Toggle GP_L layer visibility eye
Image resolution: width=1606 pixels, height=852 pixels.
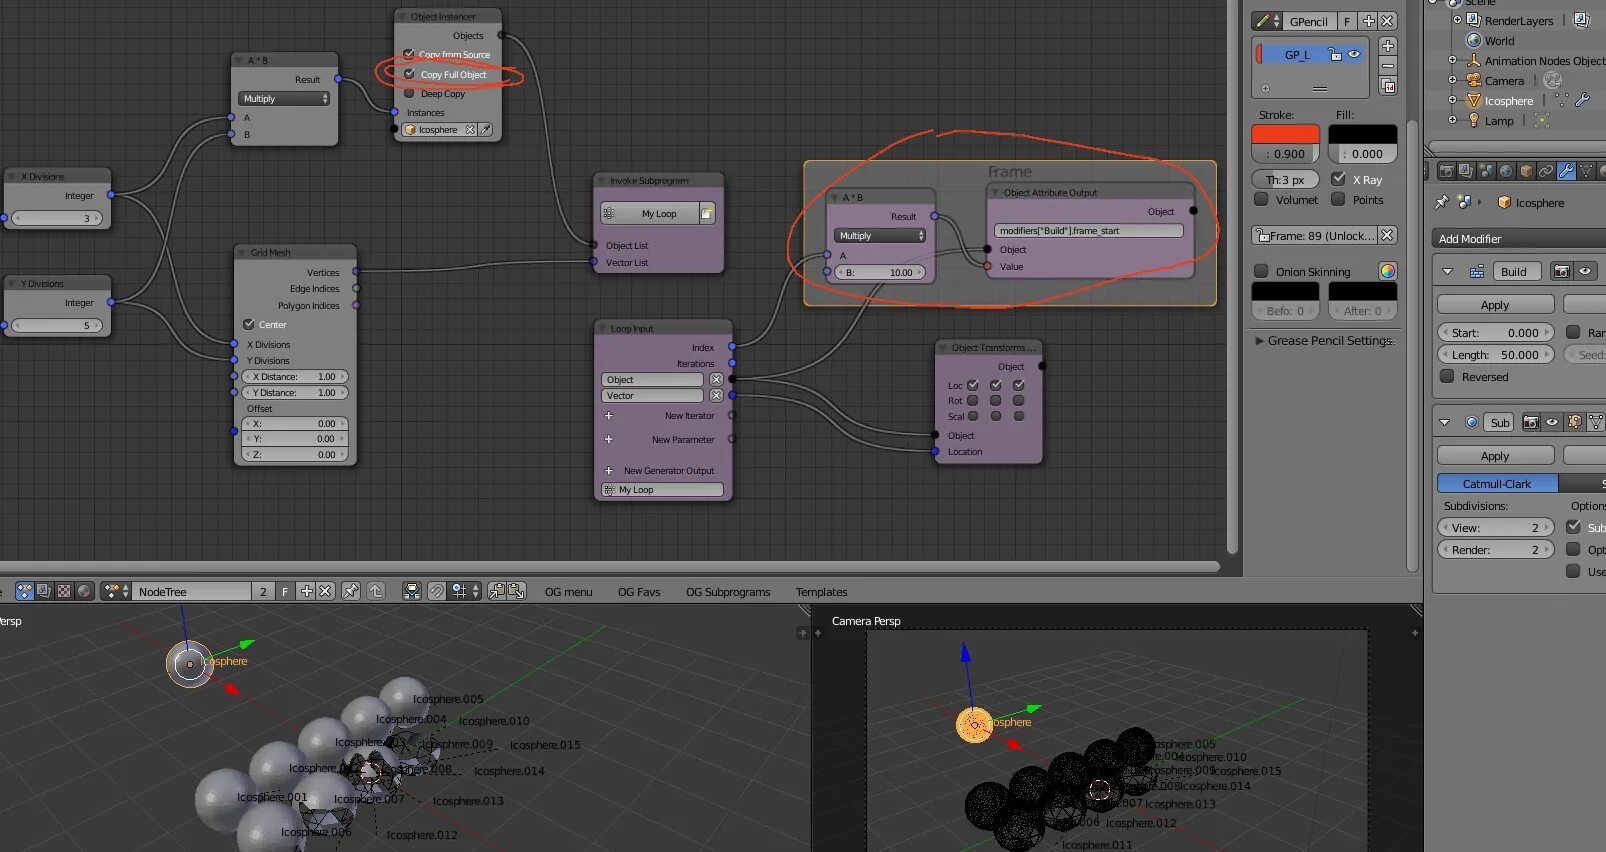(1354, 54)
